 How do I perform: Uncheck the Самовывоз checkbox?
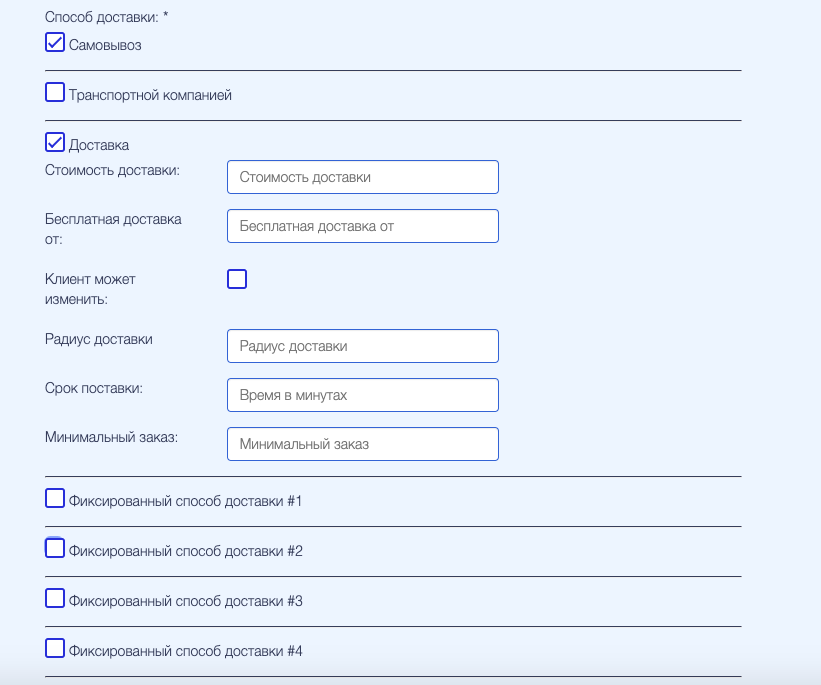pyautogui.click(x=55, y=43)
